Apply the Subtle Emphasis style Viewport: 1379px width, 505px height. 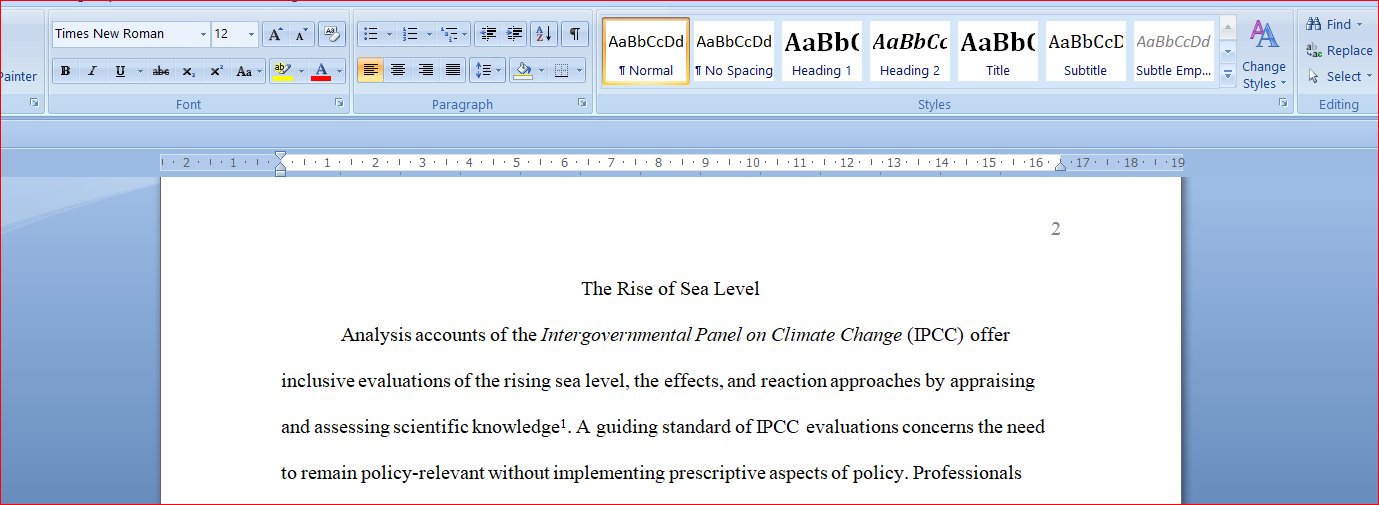point(1174,51)
